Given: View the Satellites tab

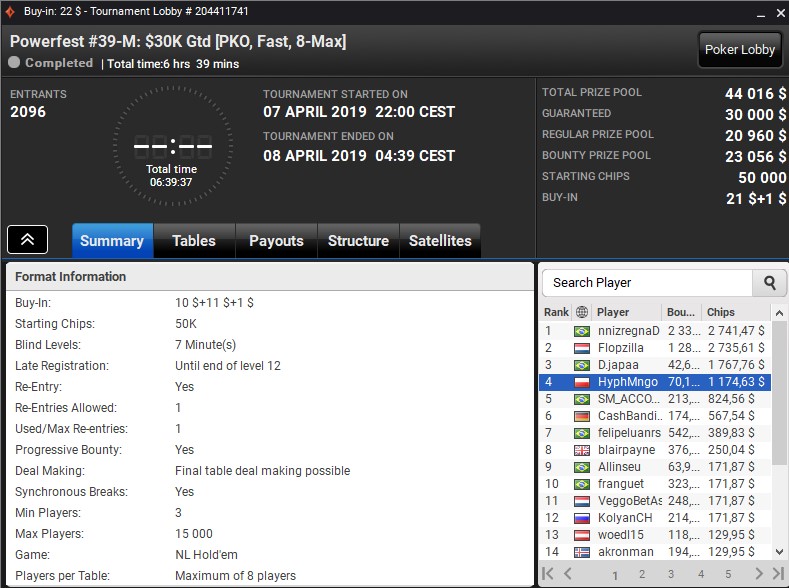Looking at the screenshot, I should (440, 241).
